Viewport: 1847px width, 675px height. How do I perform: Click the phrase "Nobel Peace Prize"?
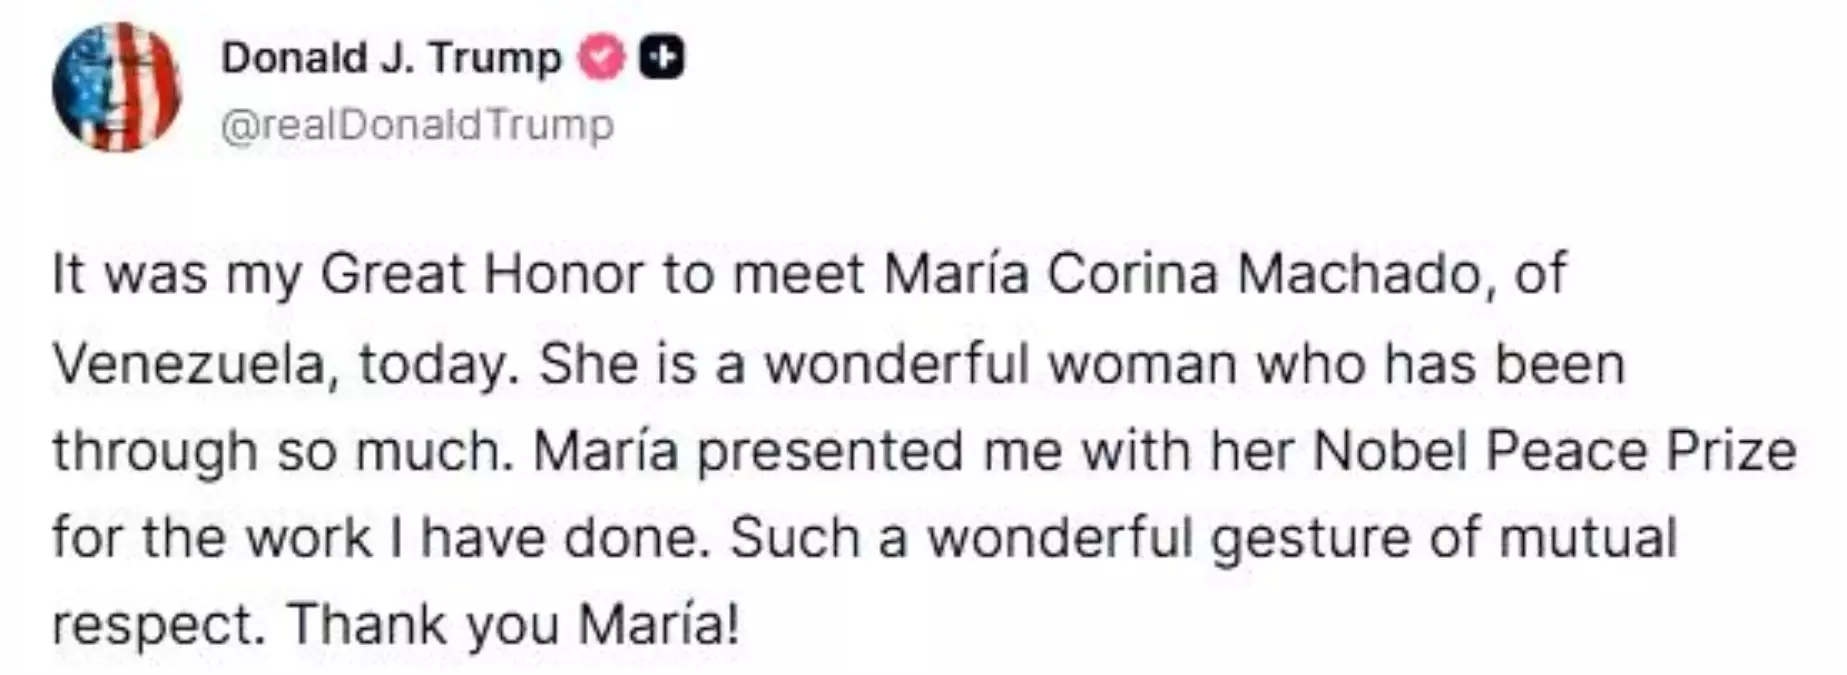click(x=1554, y=451)
